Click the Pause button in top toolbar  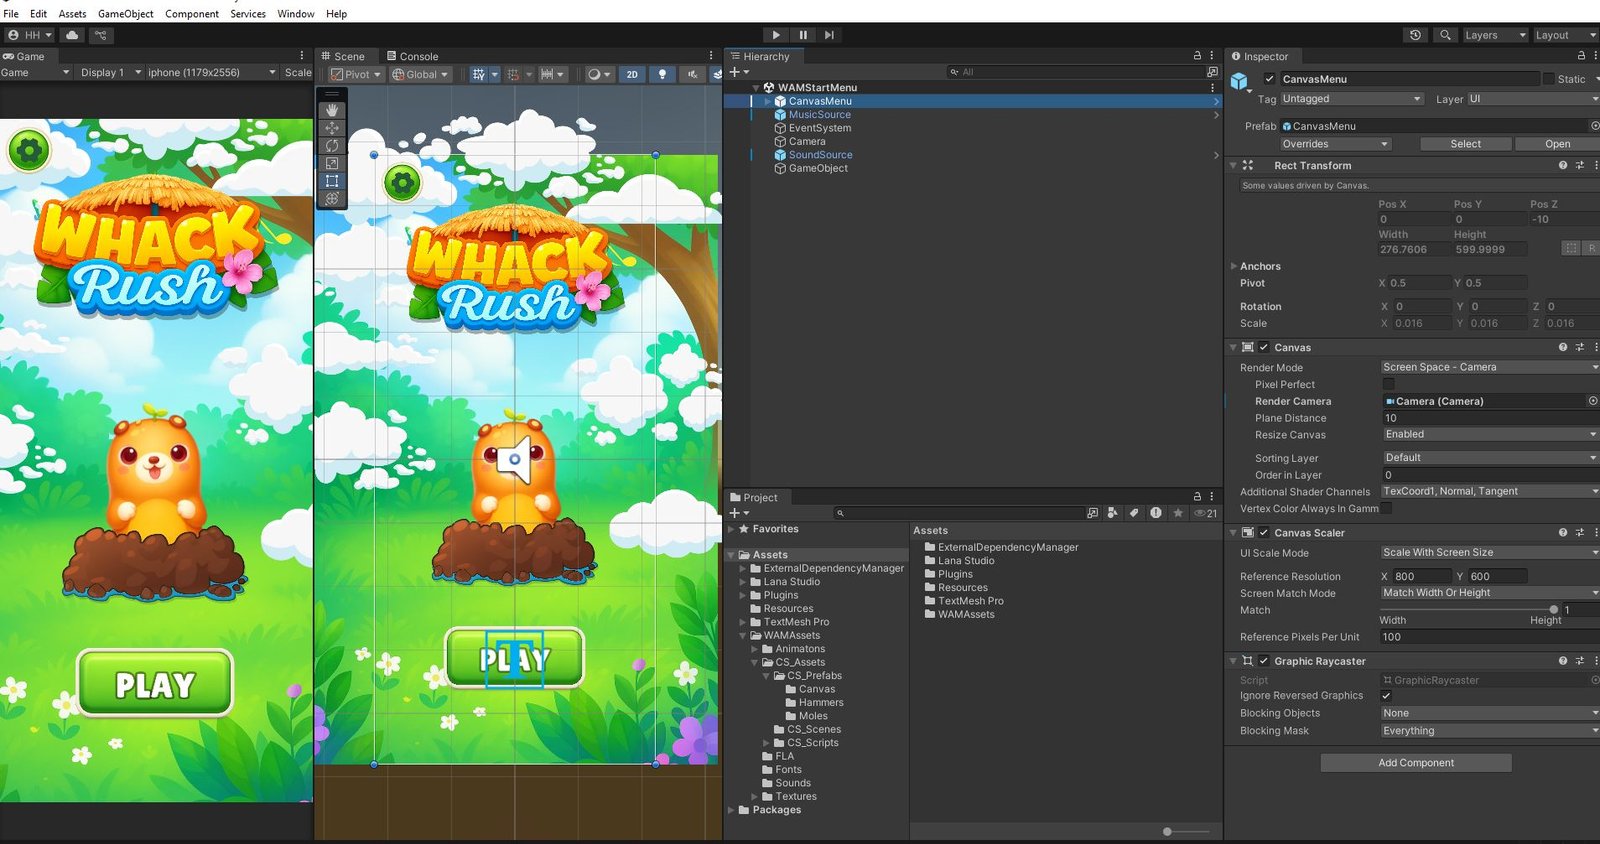[802, 35]
